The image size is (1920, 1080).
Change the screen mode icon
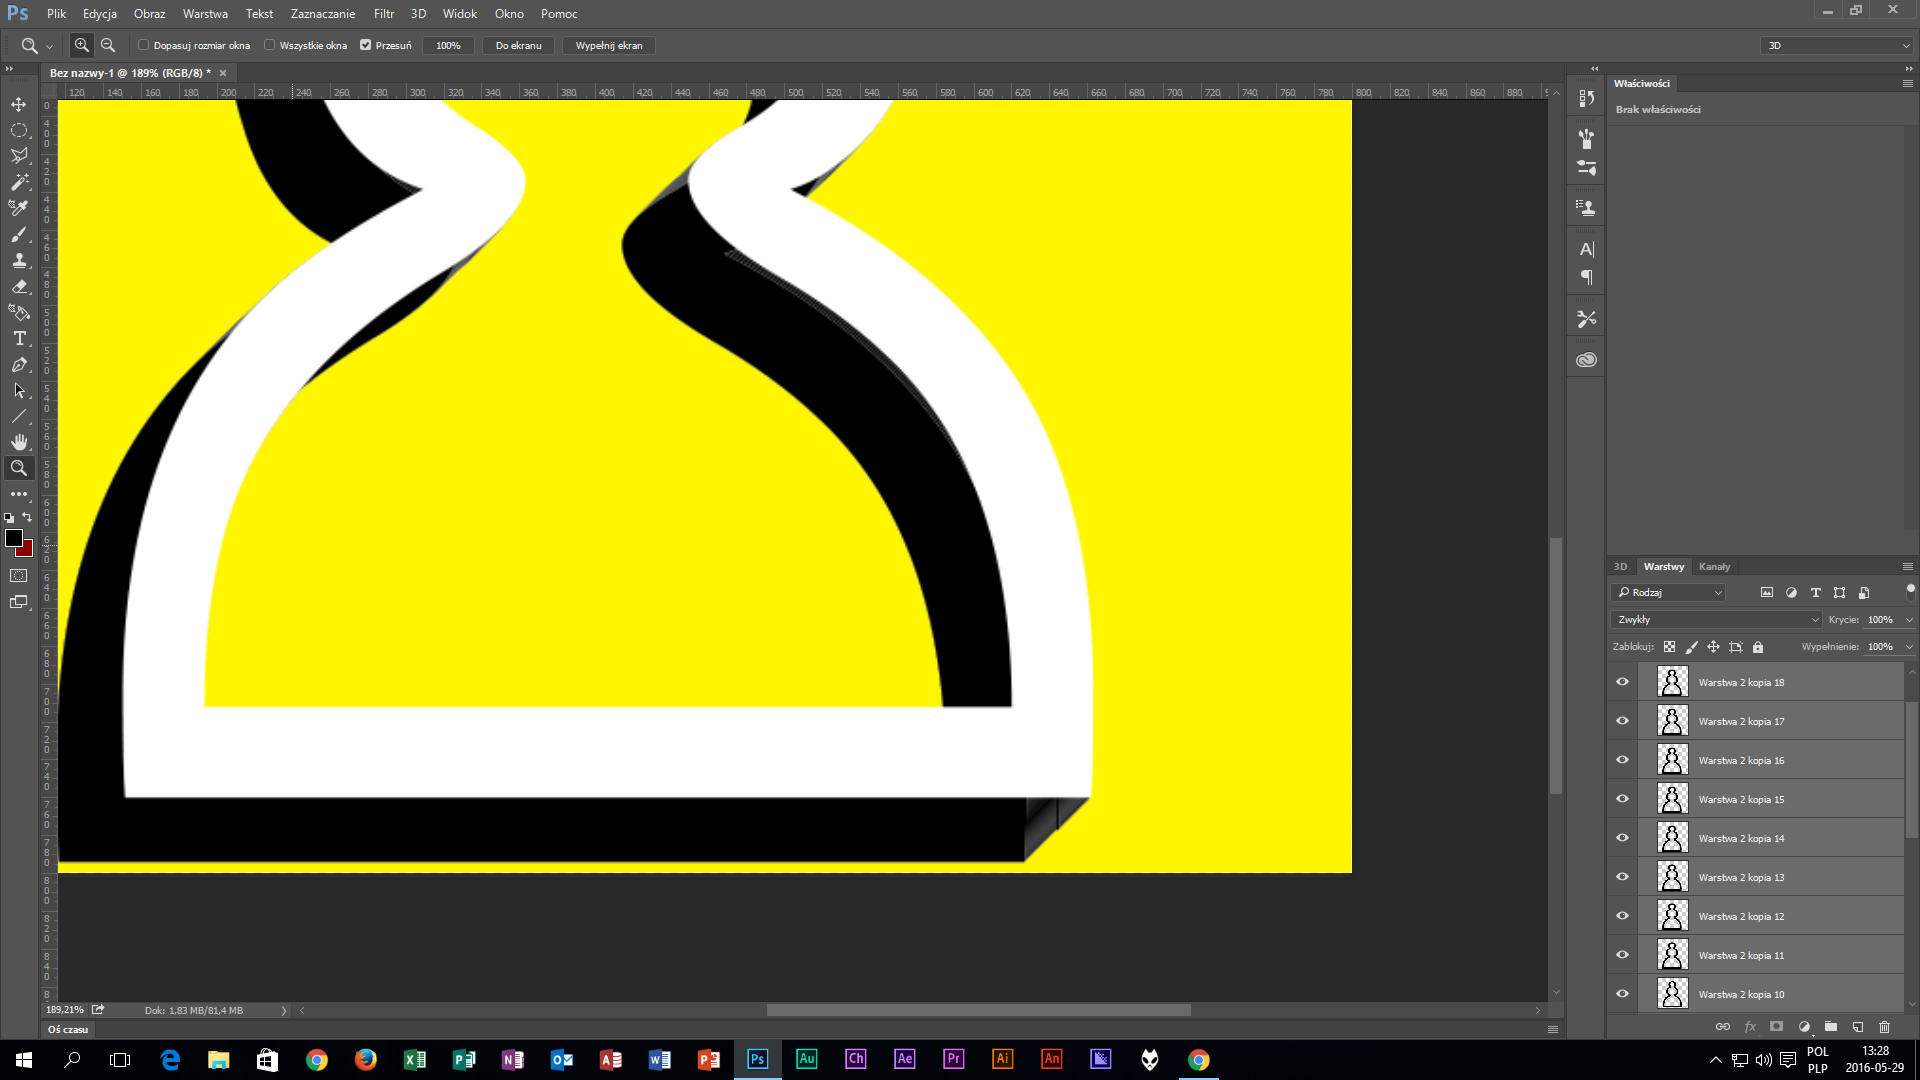click(19, 602)
